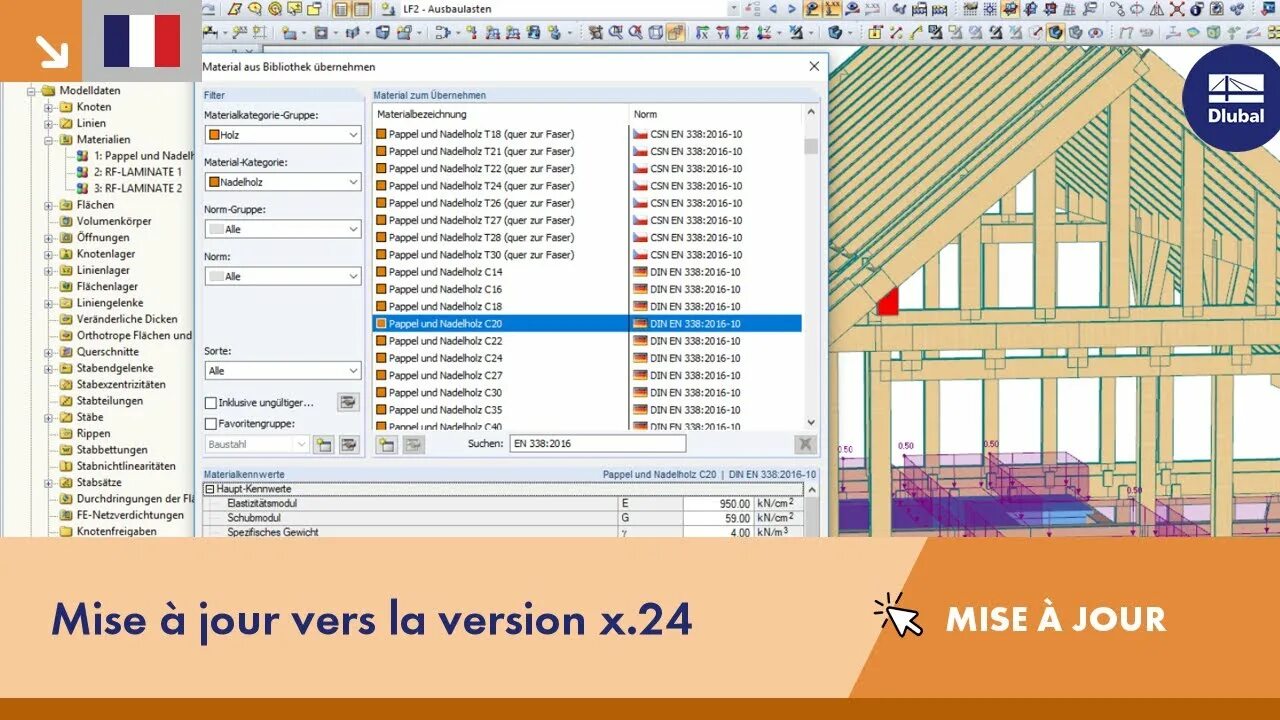Click the filter icon beside Inklusive ungültiger
The height and width of the screenshot is (720, 1280).
coord(348,402)
